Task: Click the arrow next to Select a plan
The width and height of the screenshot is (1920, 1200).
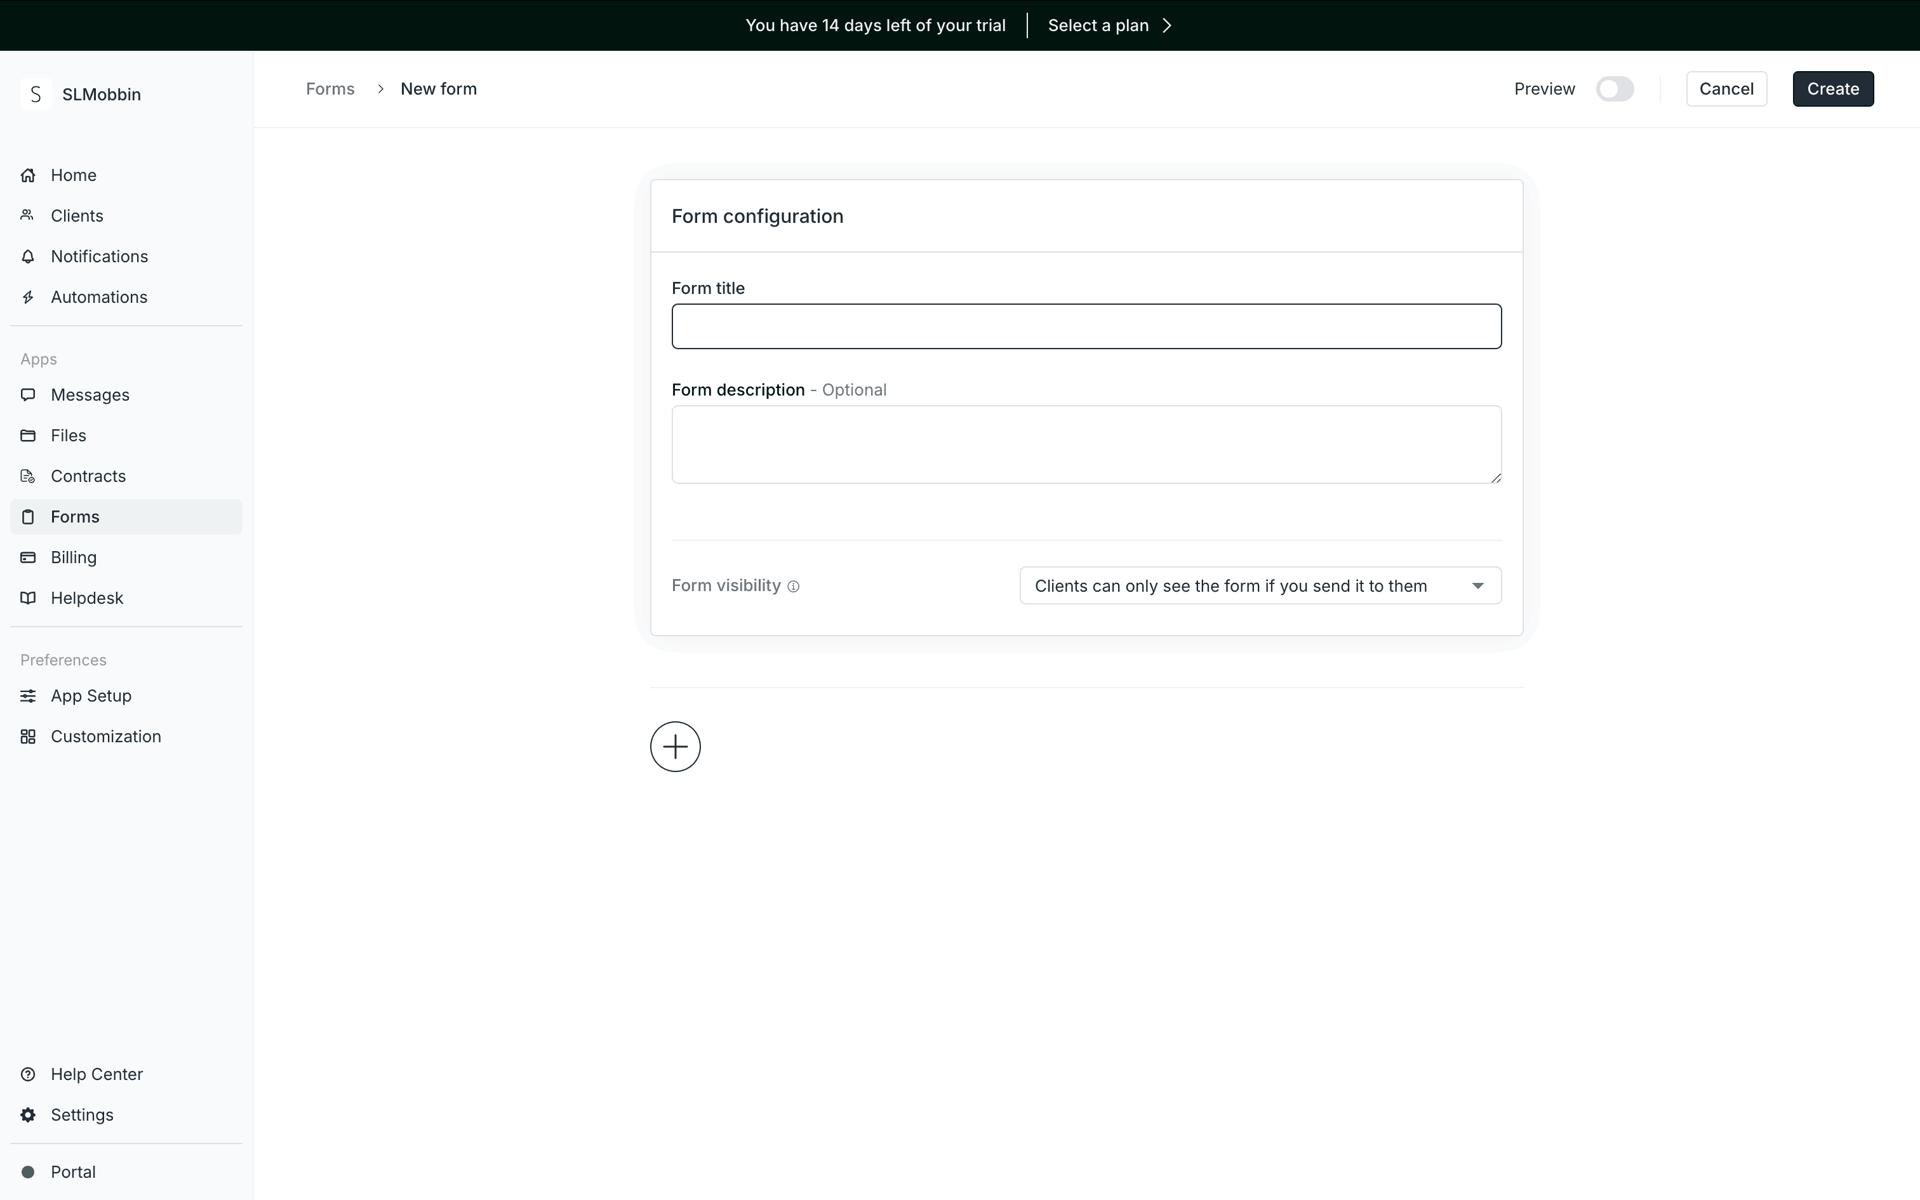Action: tap(1167, 26)
